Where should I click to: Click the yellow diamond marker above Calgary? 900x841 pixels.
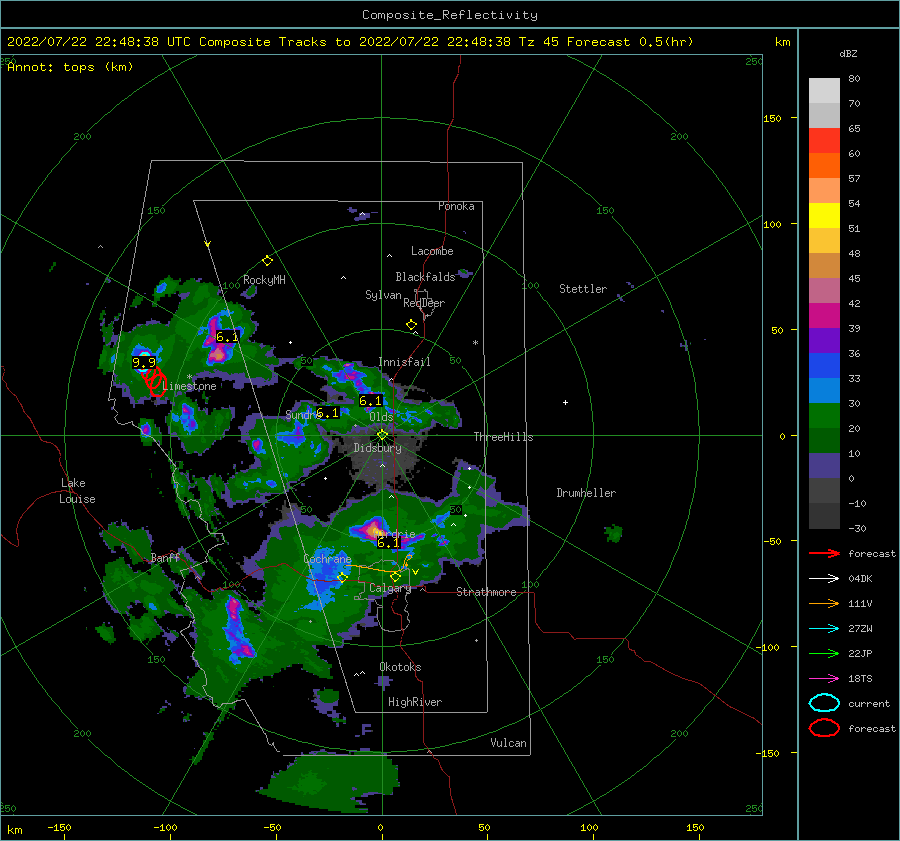click(395, 576)
